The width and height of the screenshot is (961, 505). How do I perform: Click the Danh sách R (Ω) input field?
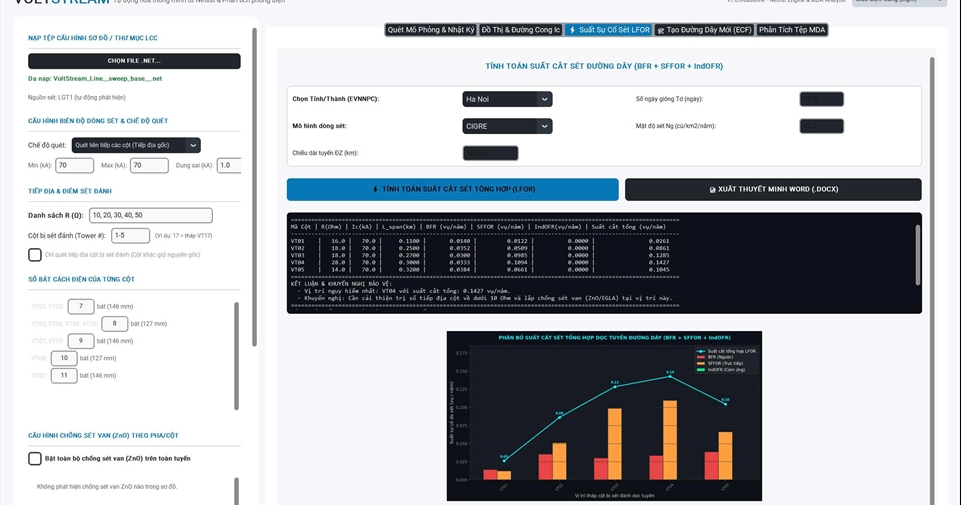(x=151, y=215)
